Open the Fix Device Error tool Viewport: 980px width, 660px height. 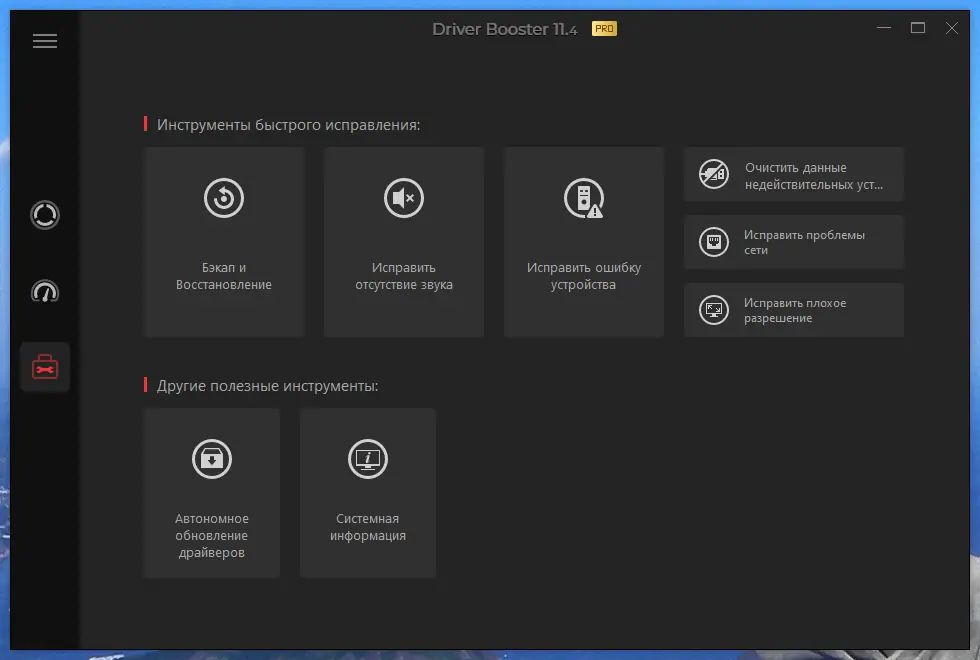(x=583, y=240)
